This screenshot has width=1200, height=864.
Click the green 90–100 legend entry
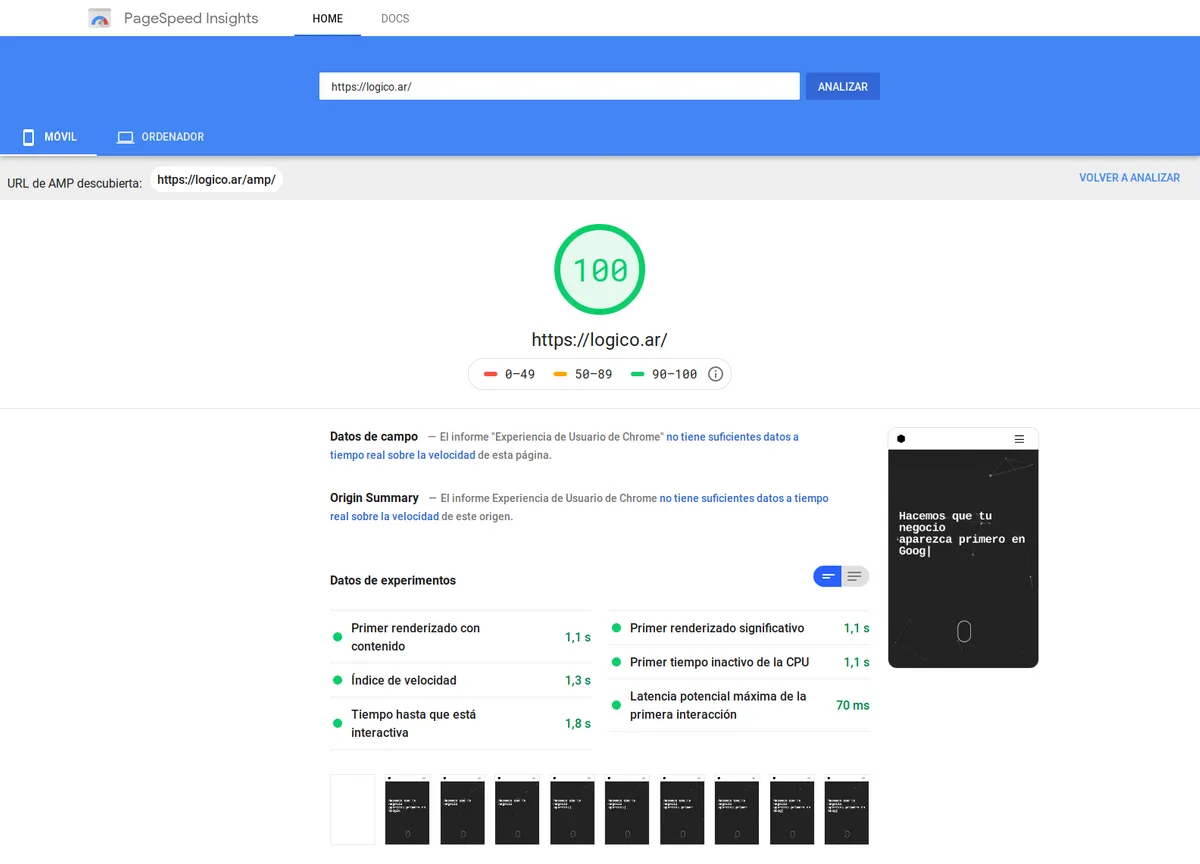pos(664,374)
